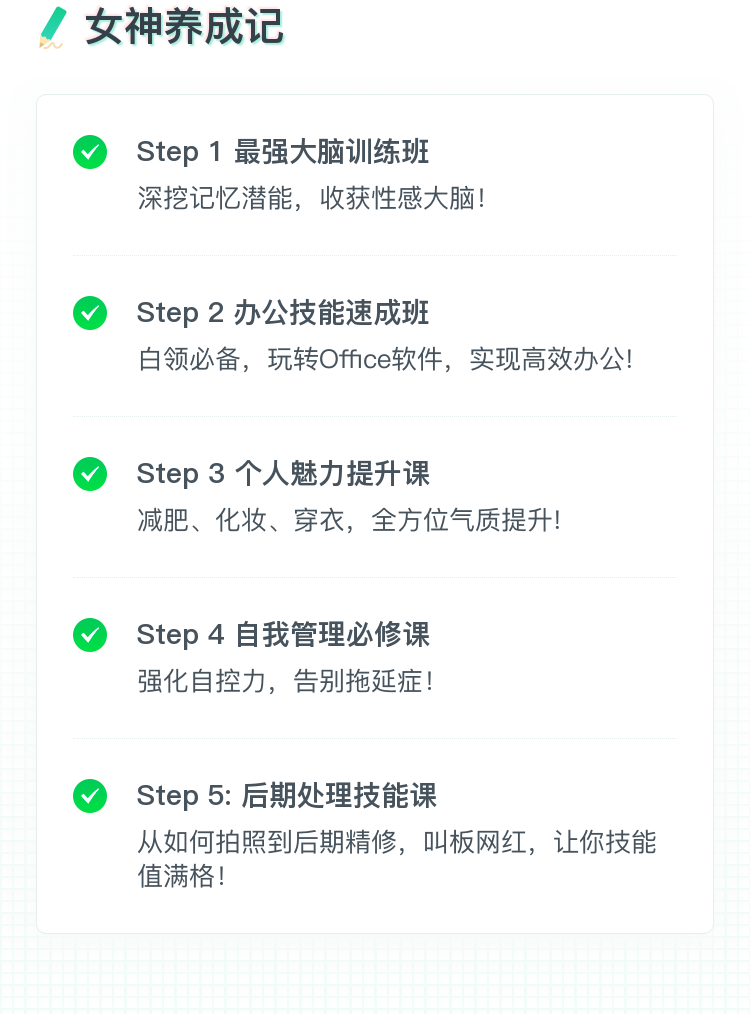This screenshot has width=750, height=1014.
Task: Open Step 5 后期处理技能课 title
Action: pos(286,796)
